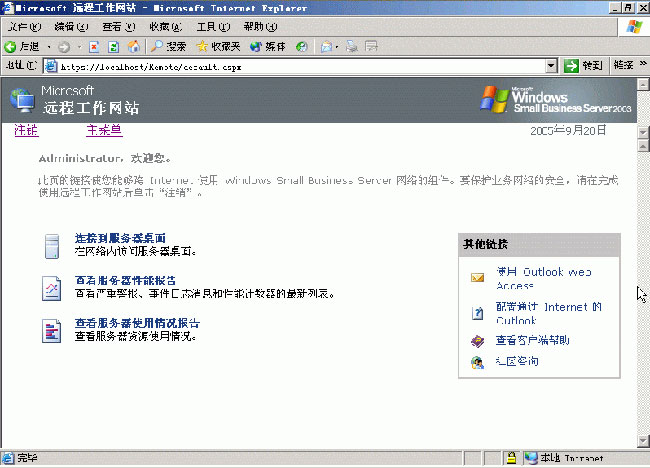Click the scrollbar up arrow at top
This screenshot has height=468, width=650.
[x=643, y=85]
